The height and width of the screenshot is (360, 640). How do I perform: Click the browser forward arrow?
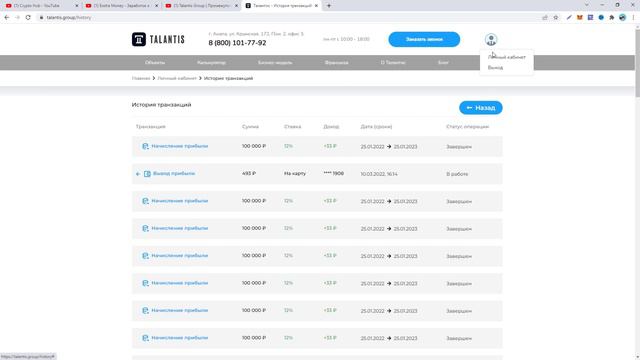[17, 18]
